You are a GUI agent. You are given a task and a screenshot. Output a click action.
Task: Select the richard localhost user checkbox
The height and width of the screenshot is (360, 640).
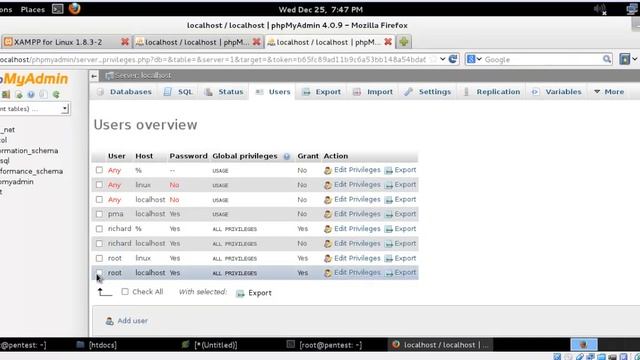(99, 243)
